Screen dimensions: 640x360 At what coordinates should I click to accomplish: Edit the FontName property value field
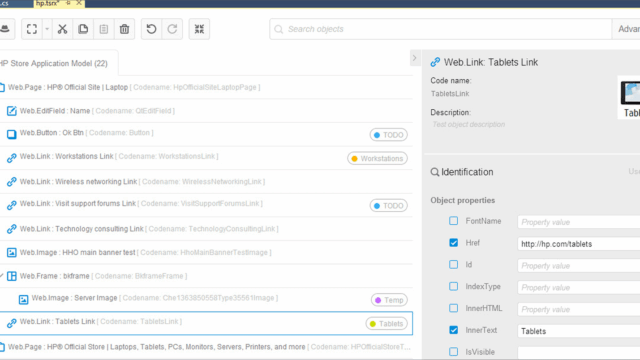579,222
